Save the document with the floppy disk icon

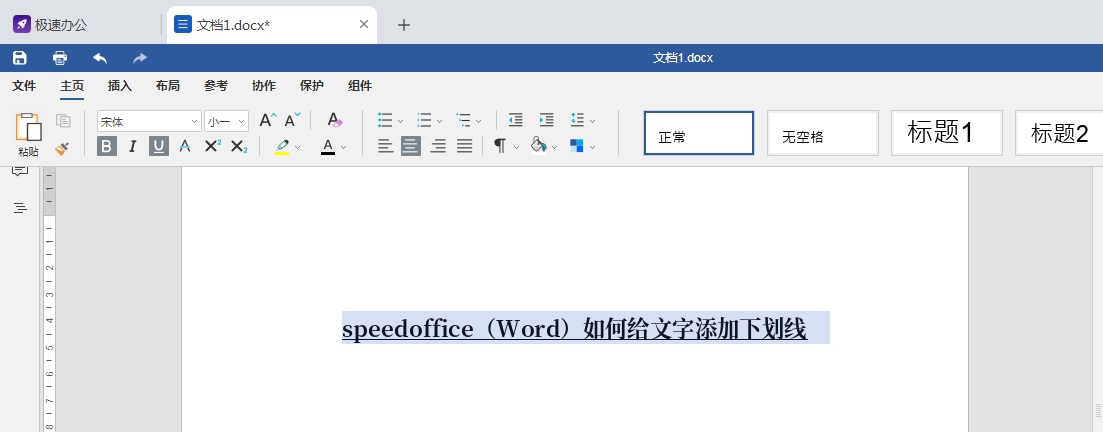point(20,58)
